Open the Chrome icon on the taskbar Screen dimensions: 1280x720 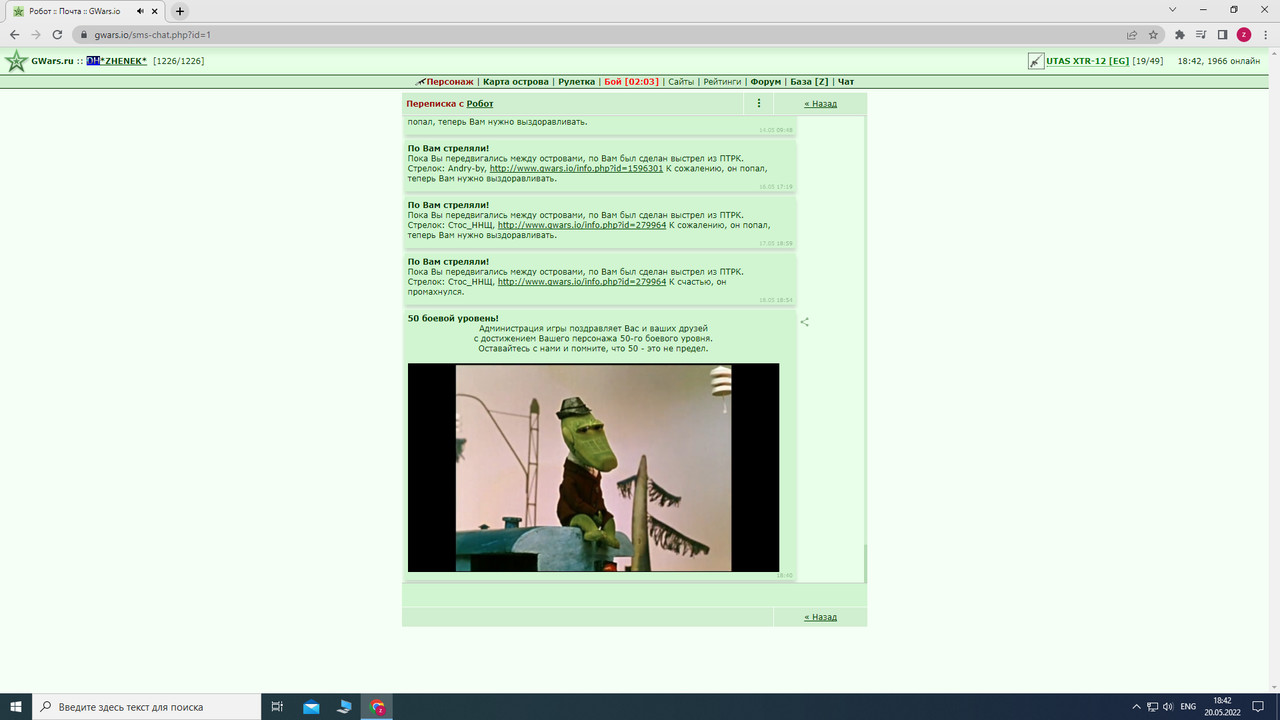coord(377,707)
